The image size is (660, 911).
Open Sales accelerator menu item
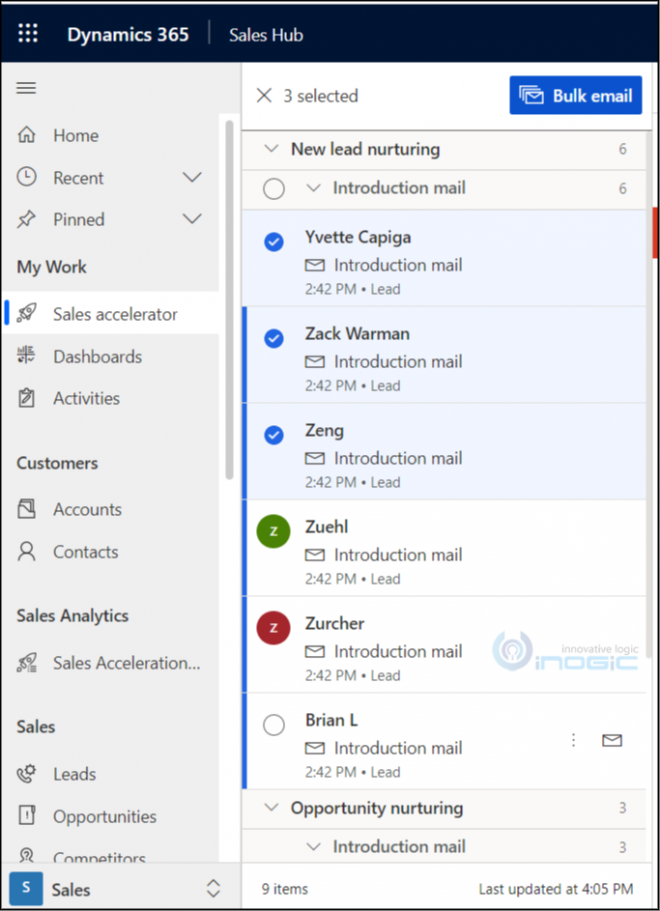point(110,313)
